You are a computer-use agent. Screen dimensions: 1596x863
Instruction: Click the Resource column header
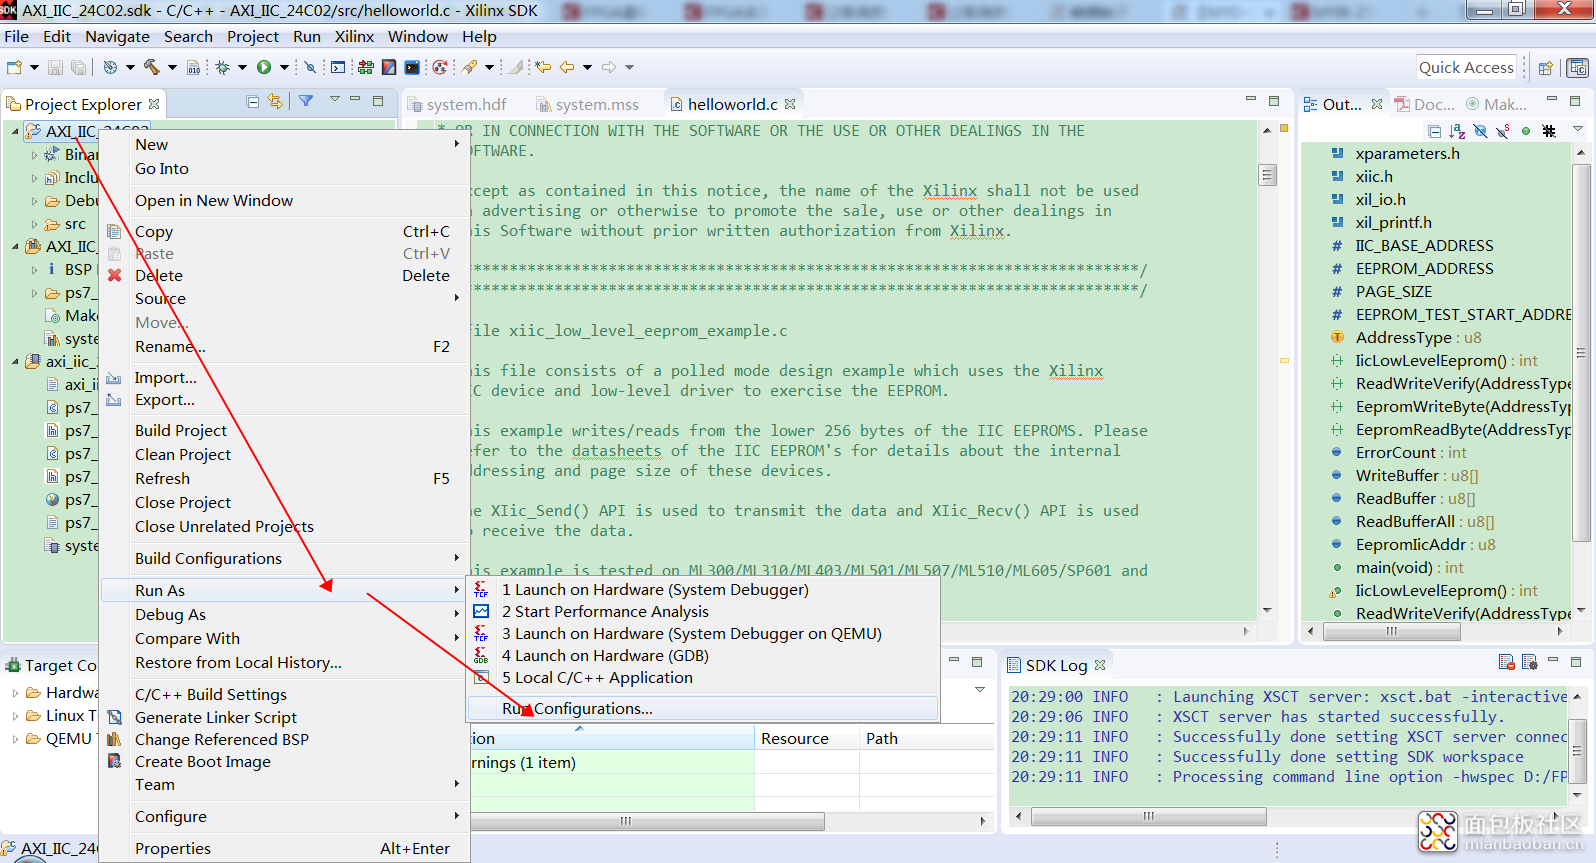(806, 738)
